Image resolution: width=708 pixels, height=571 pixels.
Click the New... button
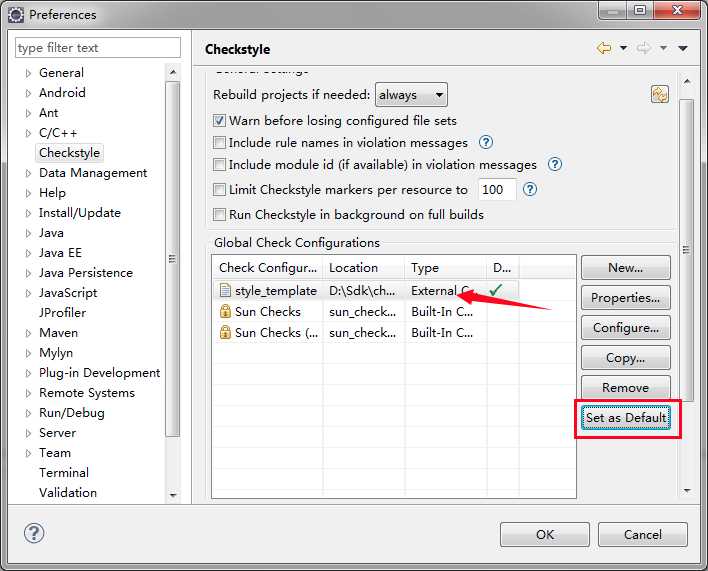pyautogui.click(x=626, y=268)
